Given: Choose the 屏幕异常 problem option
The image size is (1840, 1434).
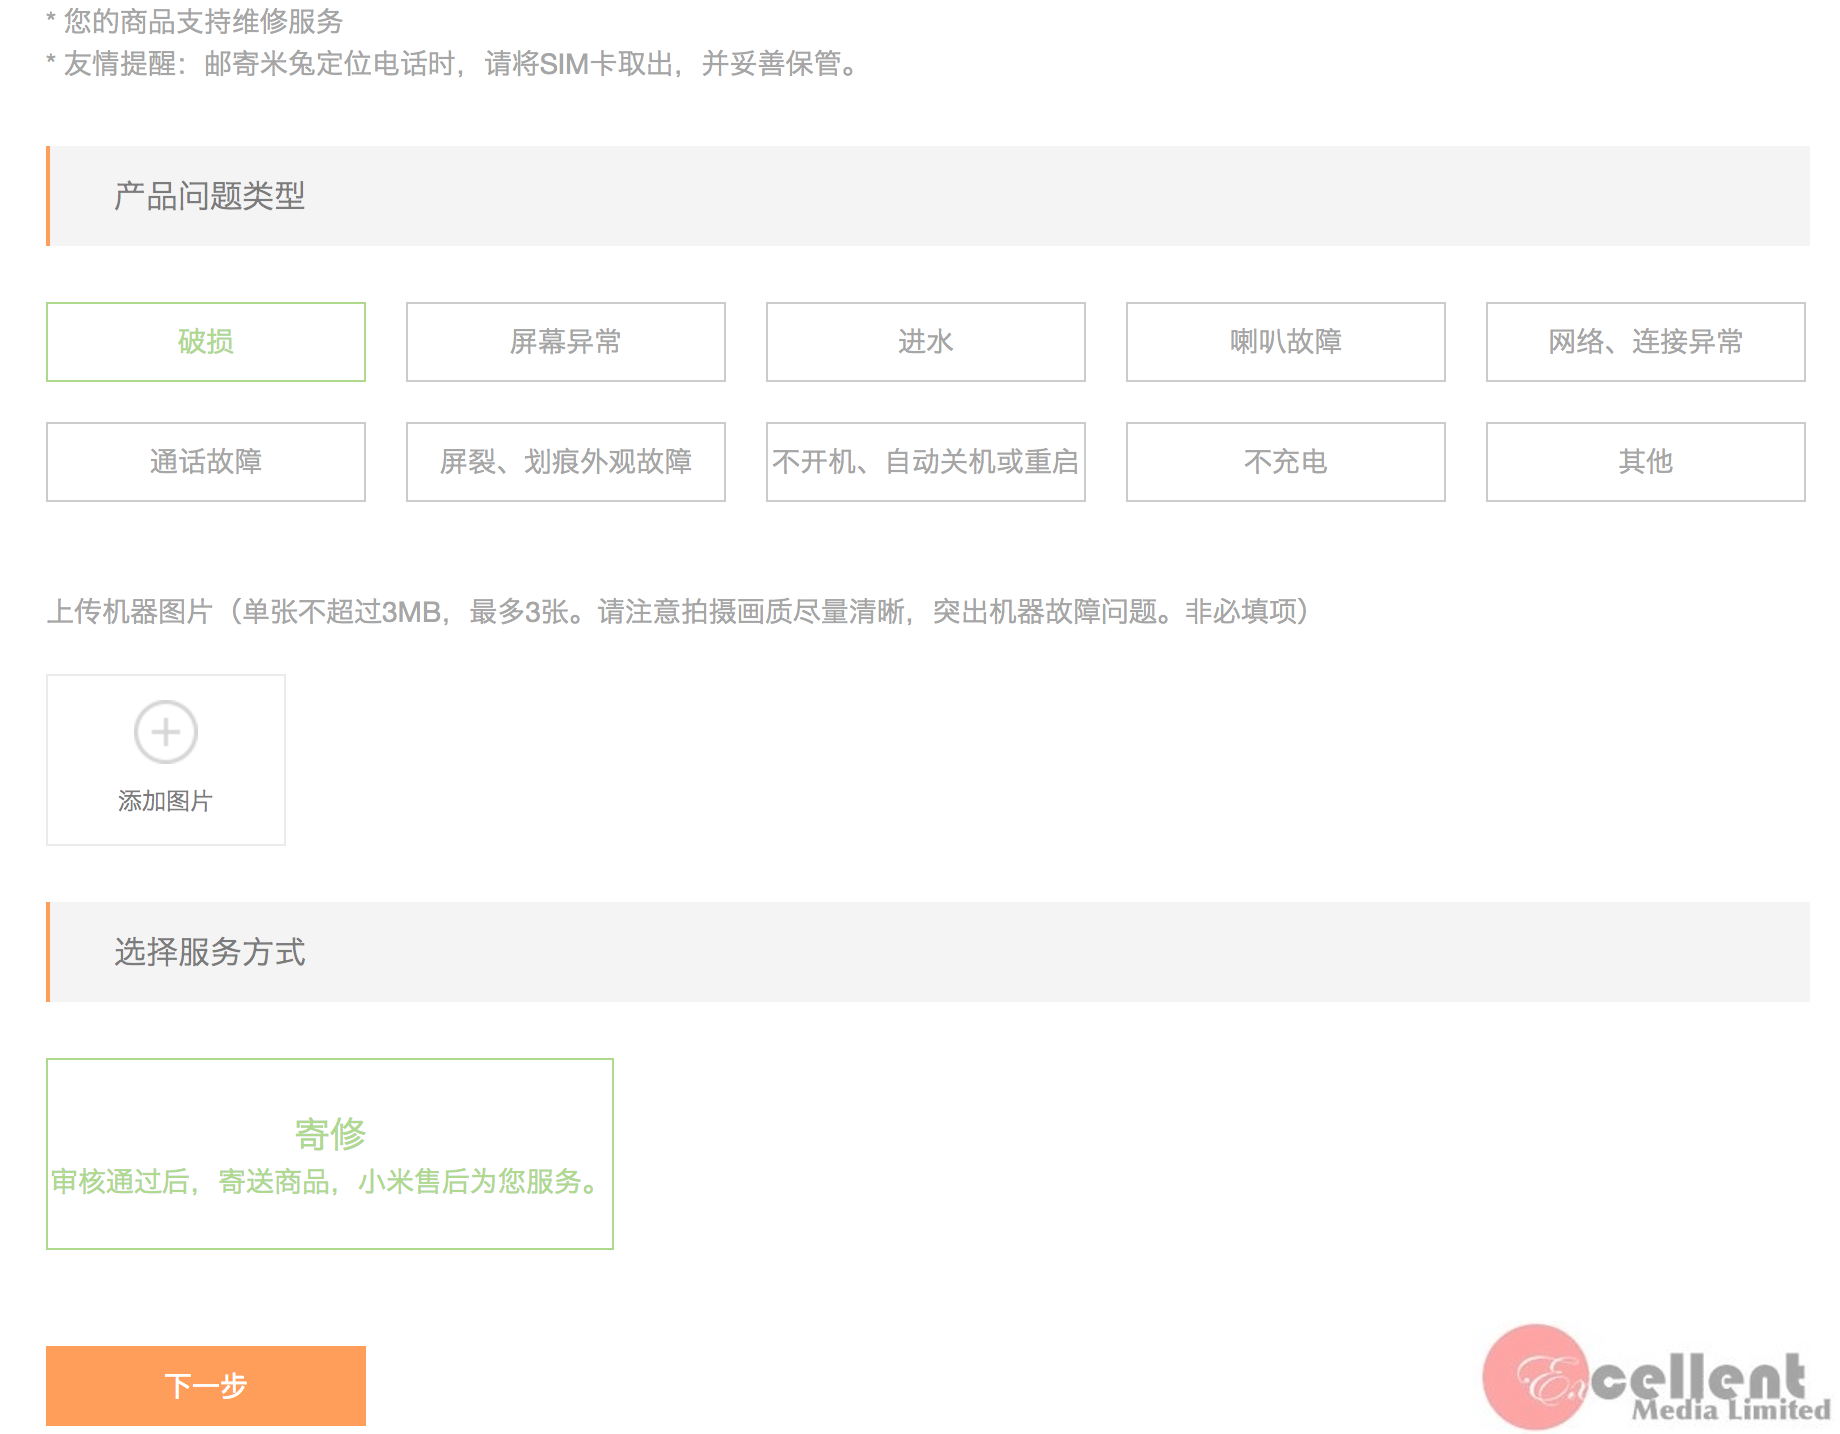Looking at the screenshot, I should pos(565,342).
